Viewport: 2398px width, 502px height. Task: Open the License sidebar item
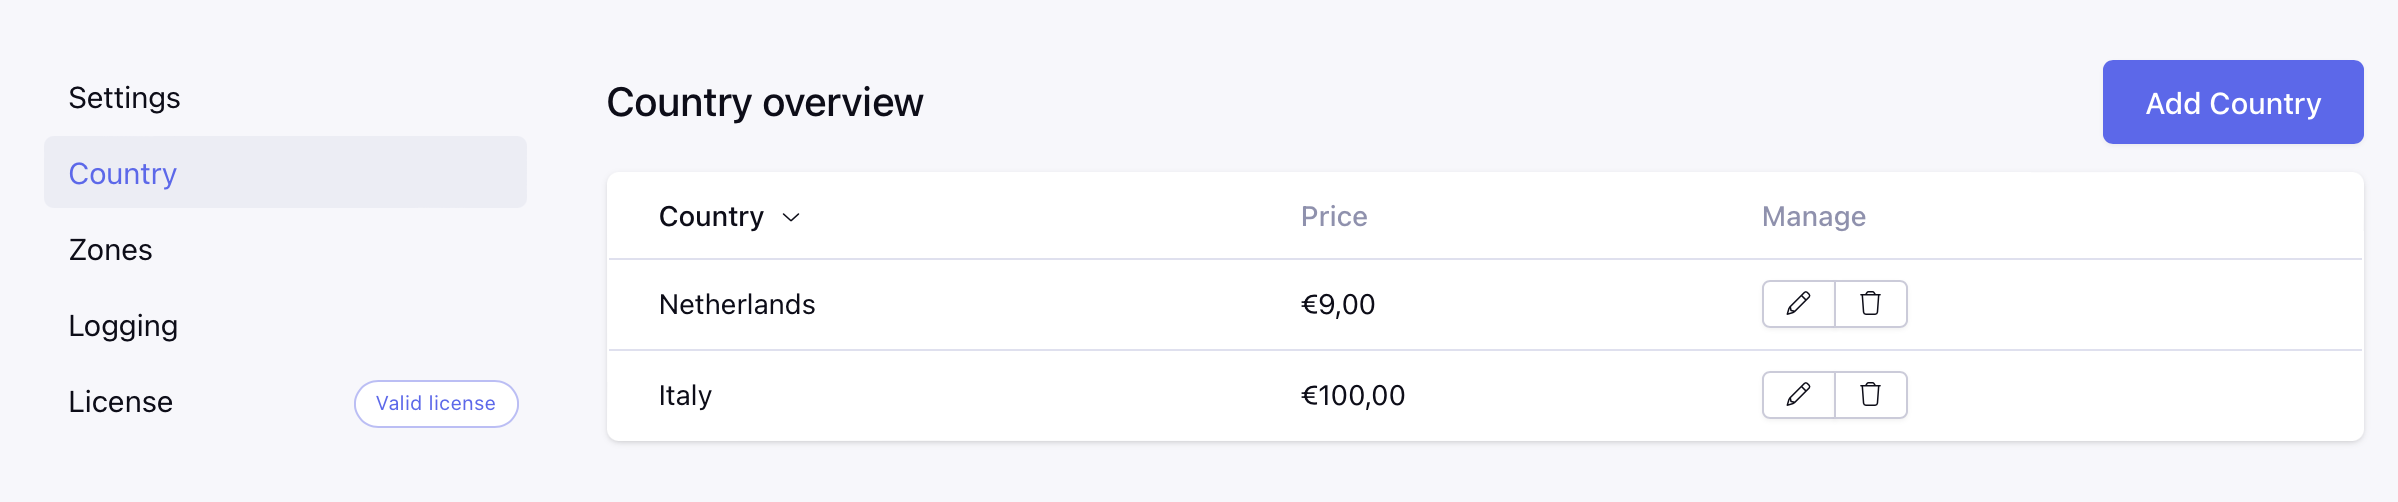pos(120,402)
